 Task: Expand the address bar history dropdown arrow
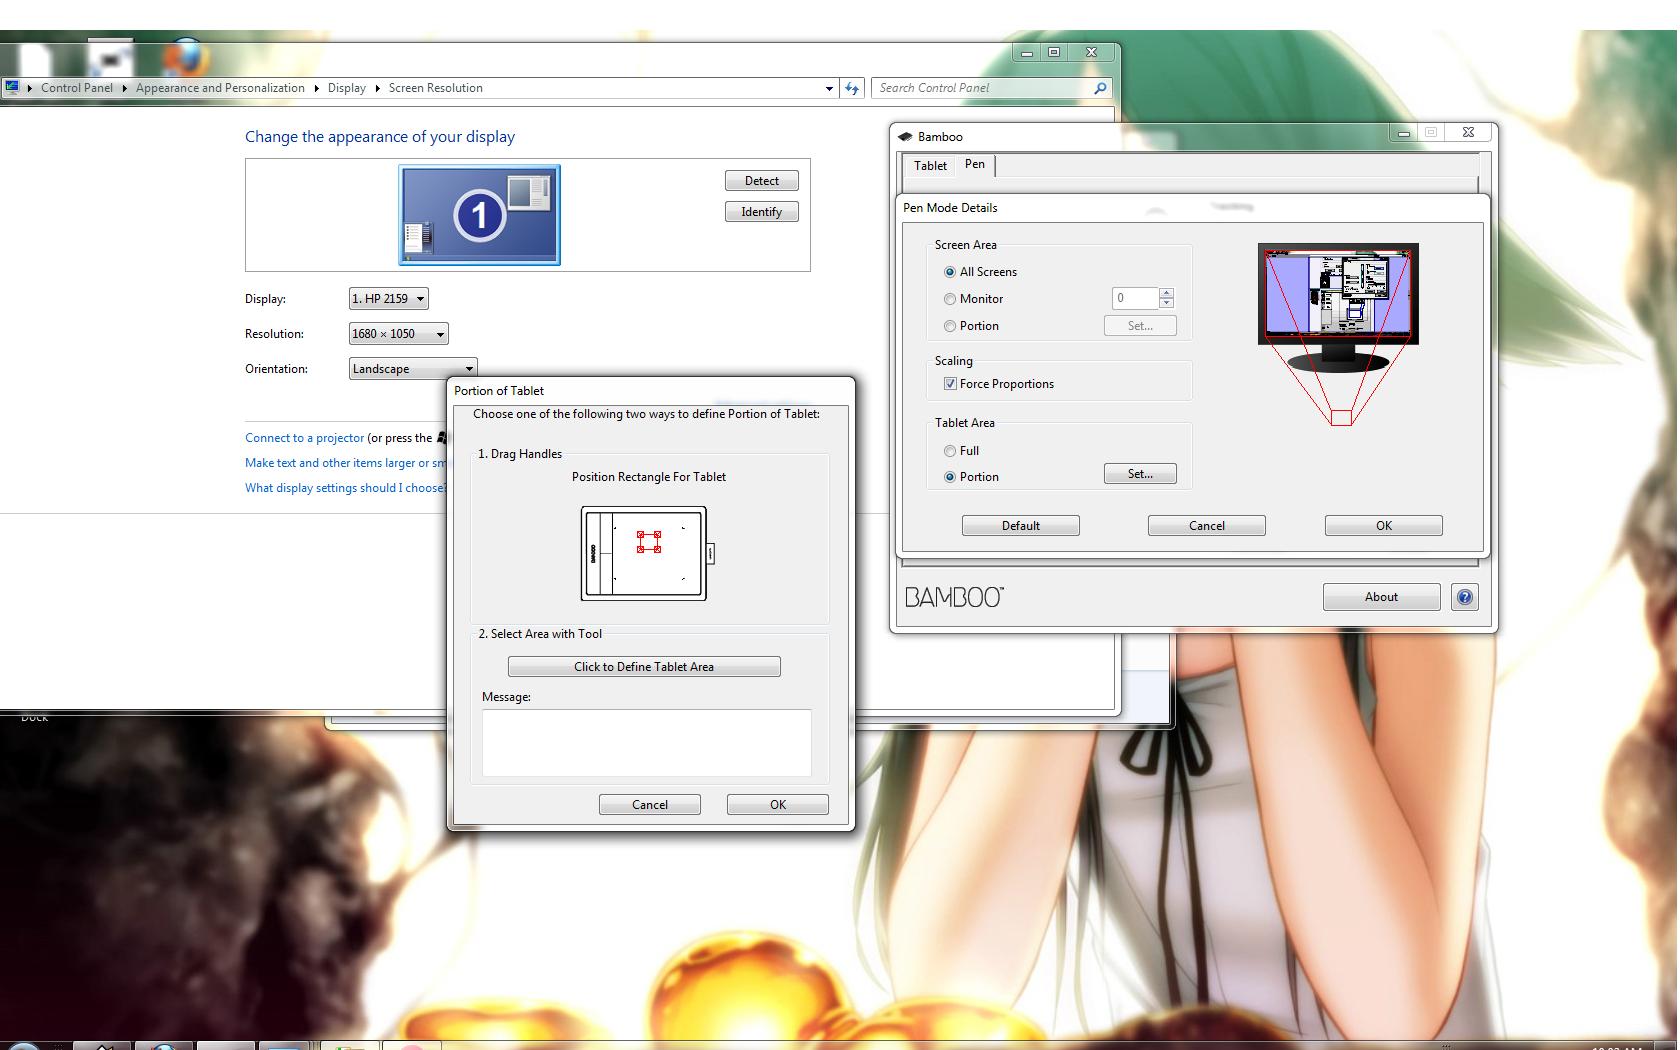pos(829,88)
